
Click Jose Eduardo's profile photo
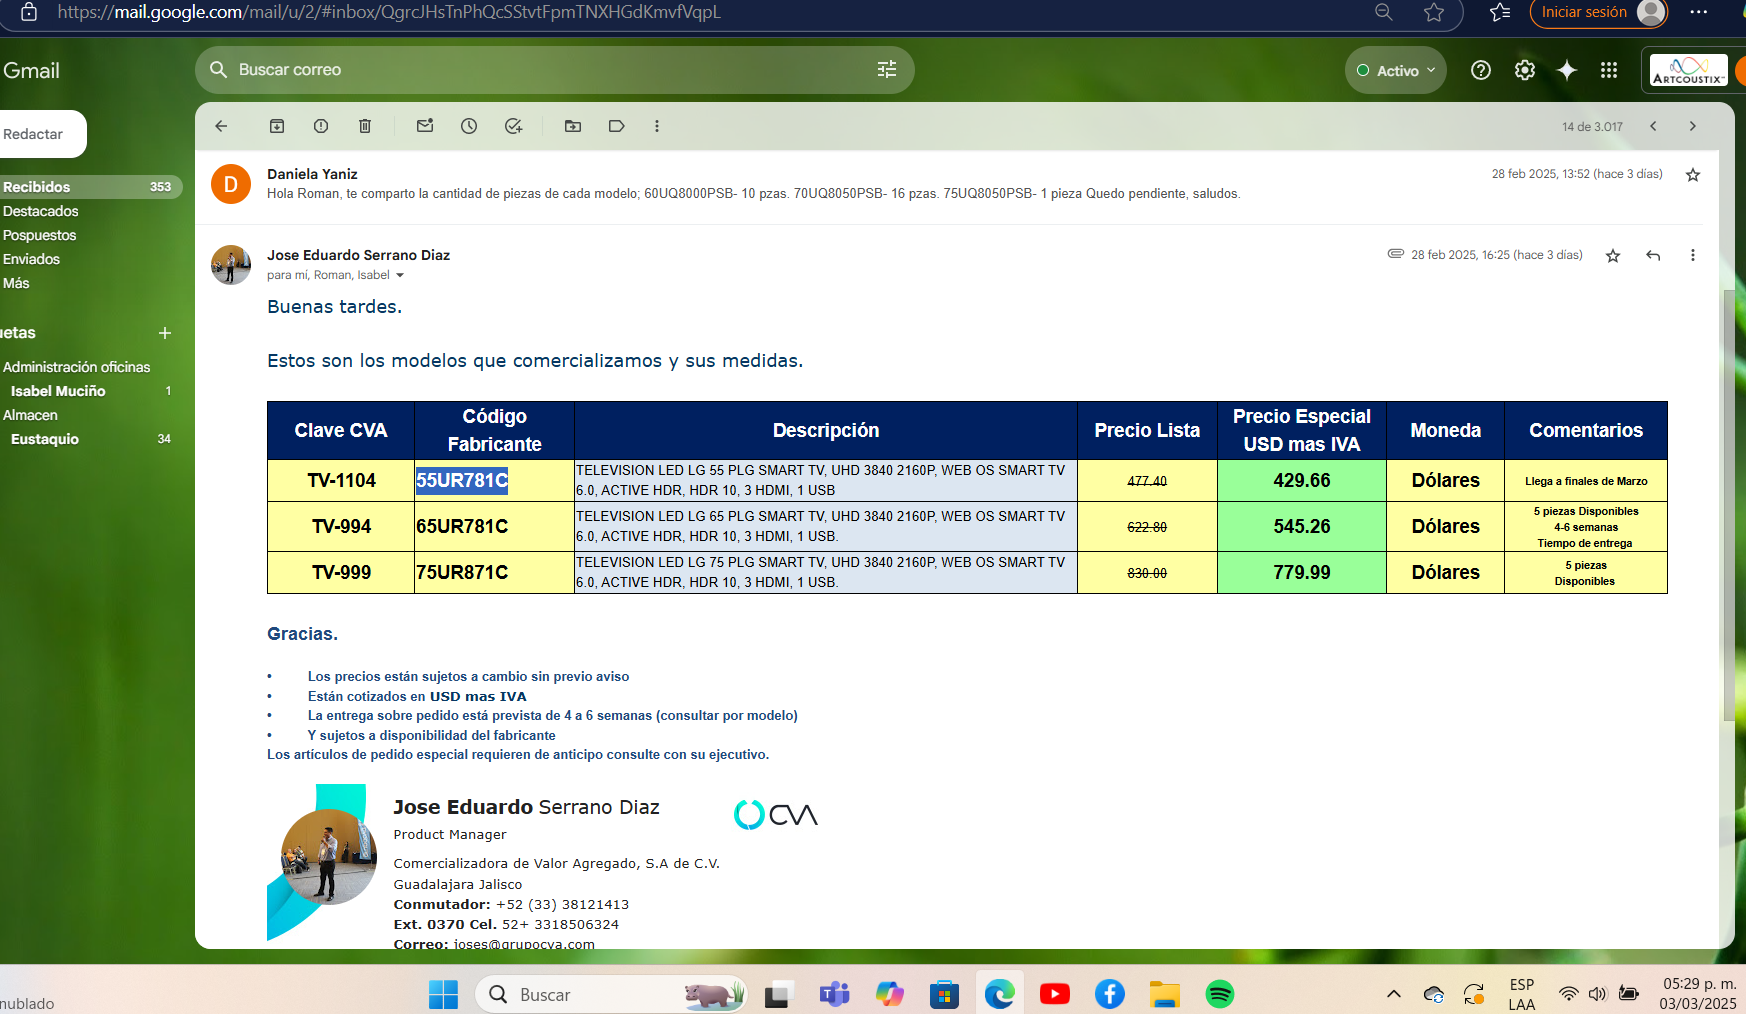(231, 265)
